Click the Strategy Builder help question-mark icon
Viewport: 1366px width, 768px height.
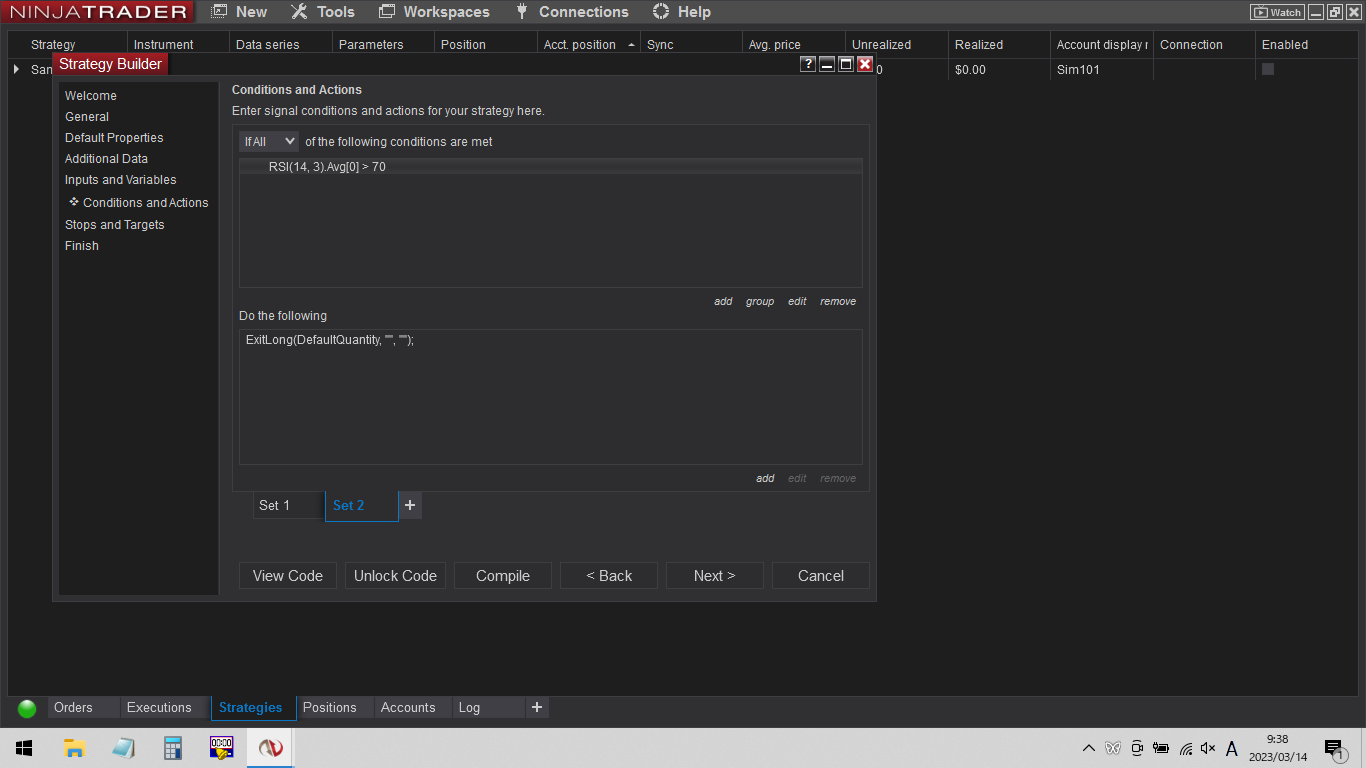tap(808, 64)
